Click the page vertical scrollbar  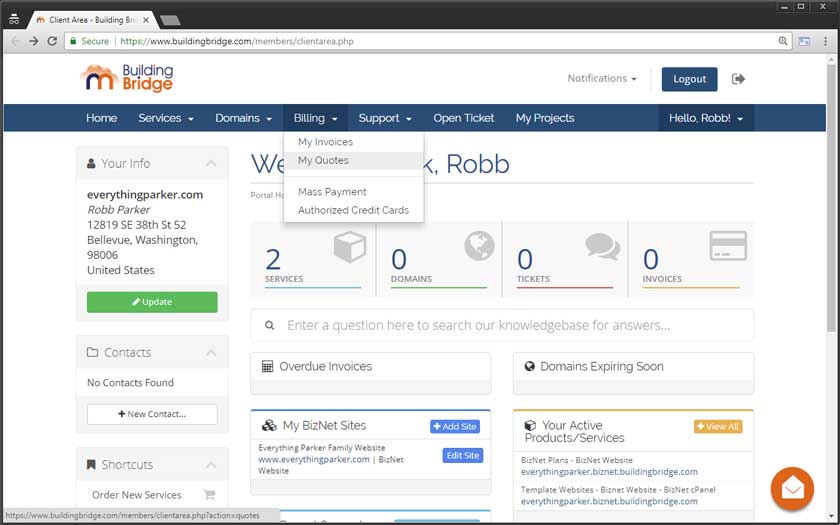831,198
